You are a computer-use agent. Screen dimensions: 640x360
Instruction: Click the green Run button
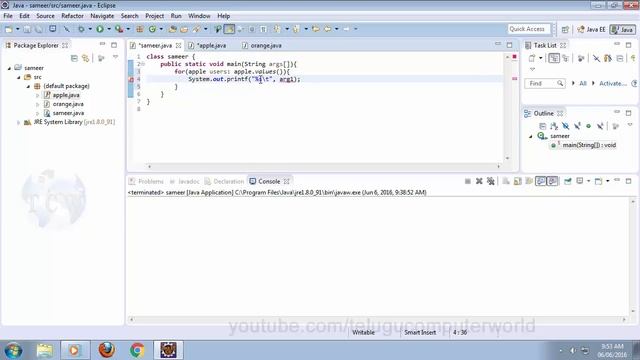click(100, 29)
